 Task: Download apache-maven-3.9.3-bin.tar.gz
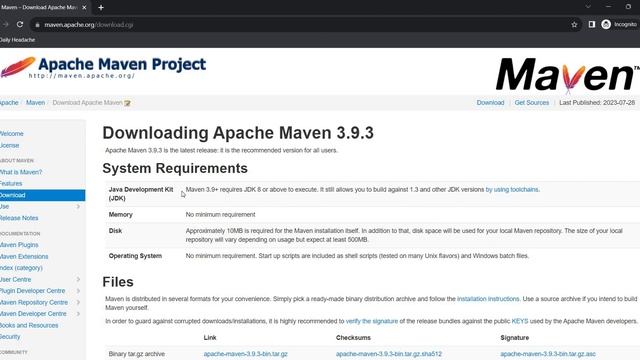coord(245,354)
